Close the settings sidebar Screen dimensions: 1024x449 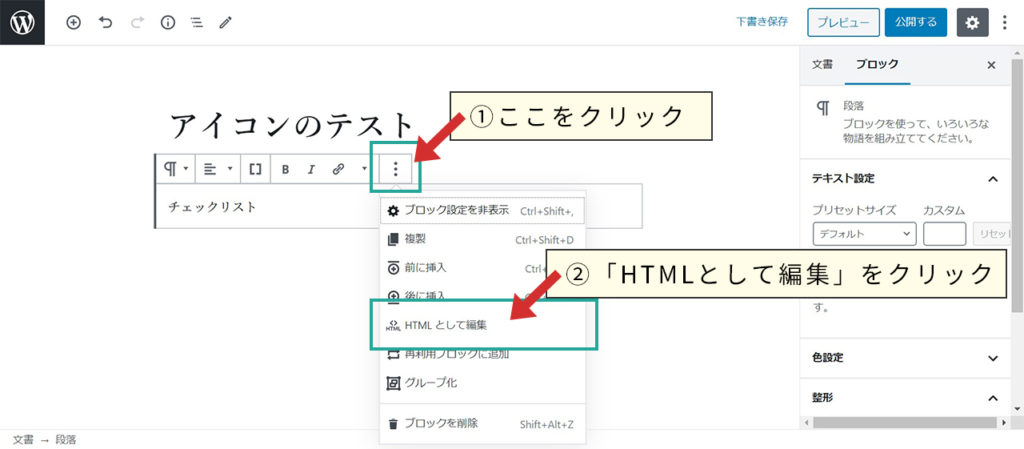(x=991, y=65)
